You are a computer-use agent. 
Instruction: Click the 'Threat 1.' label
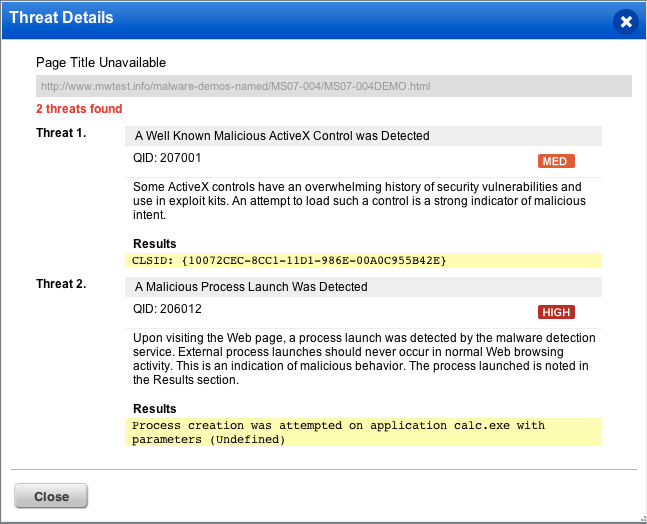coord(61,133)
